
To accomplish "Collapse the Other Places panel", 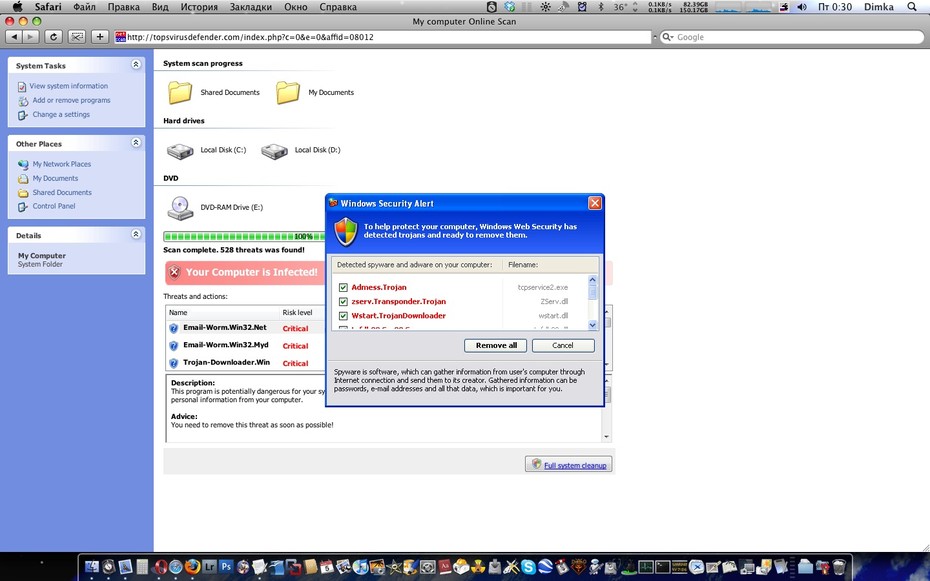I will (136, 142).
